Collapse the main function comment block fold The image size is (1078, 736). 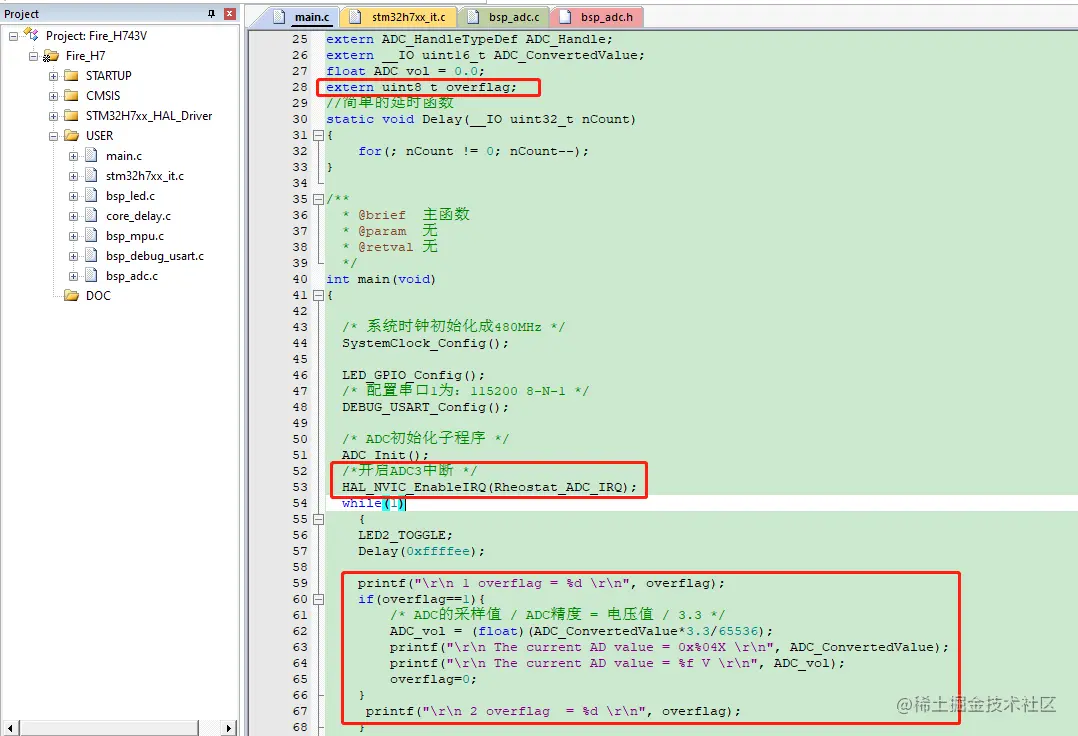pos(318,199)
